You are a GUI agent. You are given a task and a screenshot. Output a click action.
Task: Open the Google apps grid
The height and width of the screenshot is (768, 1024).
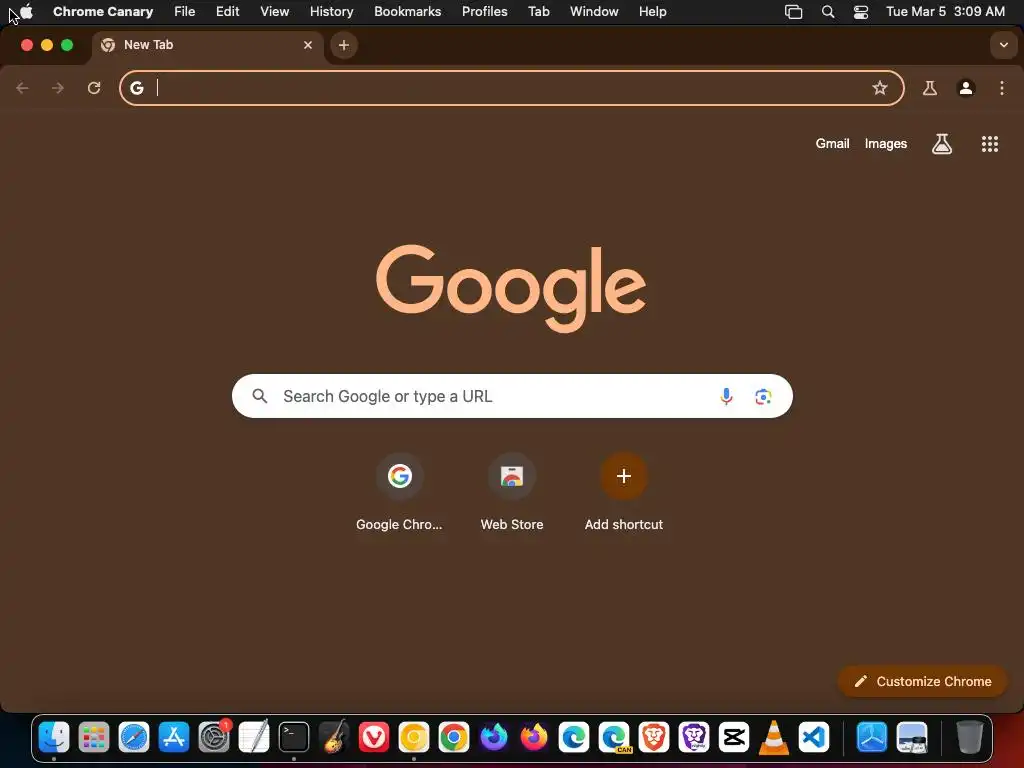click(990, 144)
